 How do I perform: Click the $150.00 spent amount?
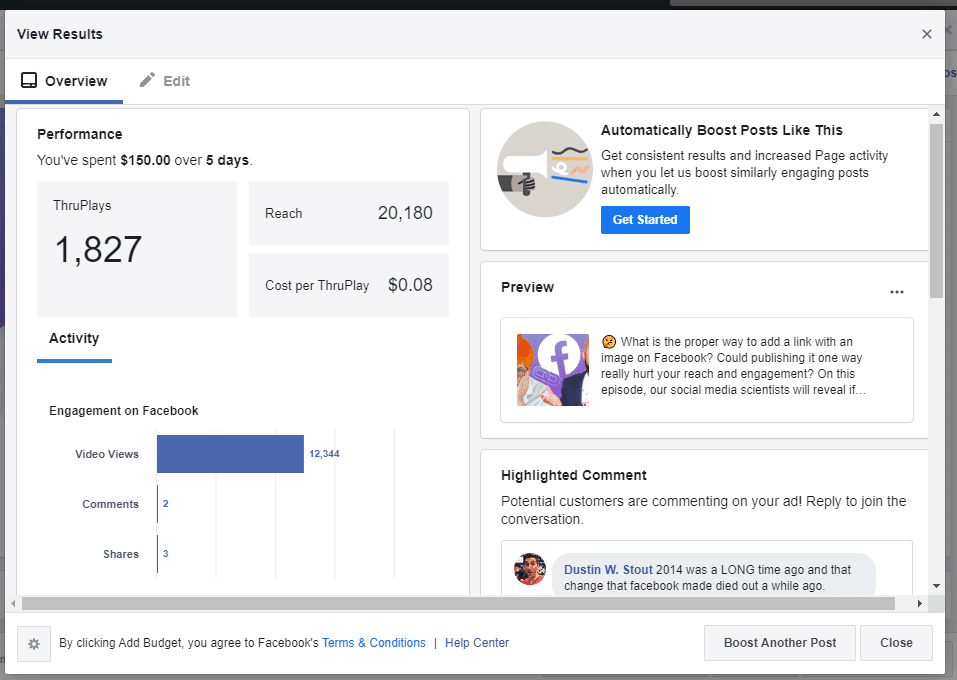145,161
